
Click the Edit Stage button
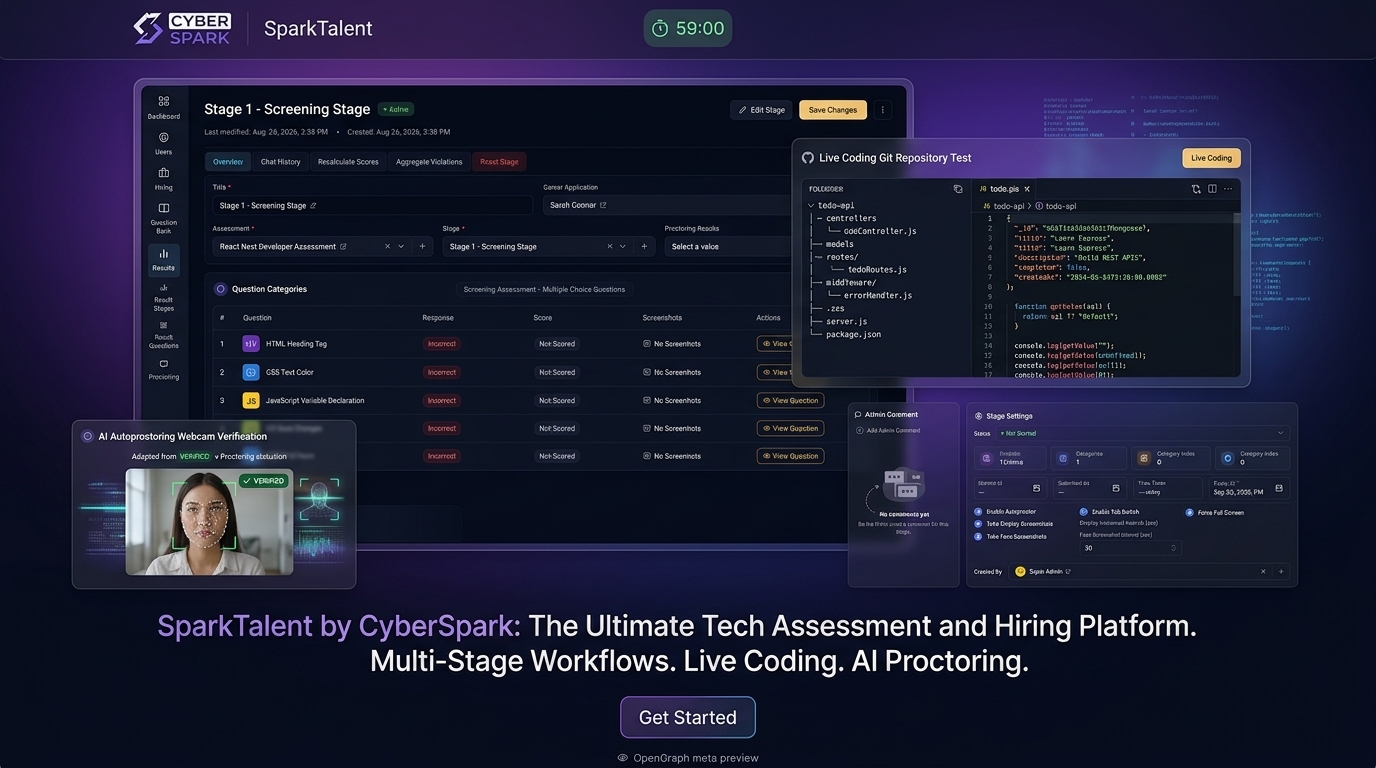pyautogui.click(x=762, y=110)
